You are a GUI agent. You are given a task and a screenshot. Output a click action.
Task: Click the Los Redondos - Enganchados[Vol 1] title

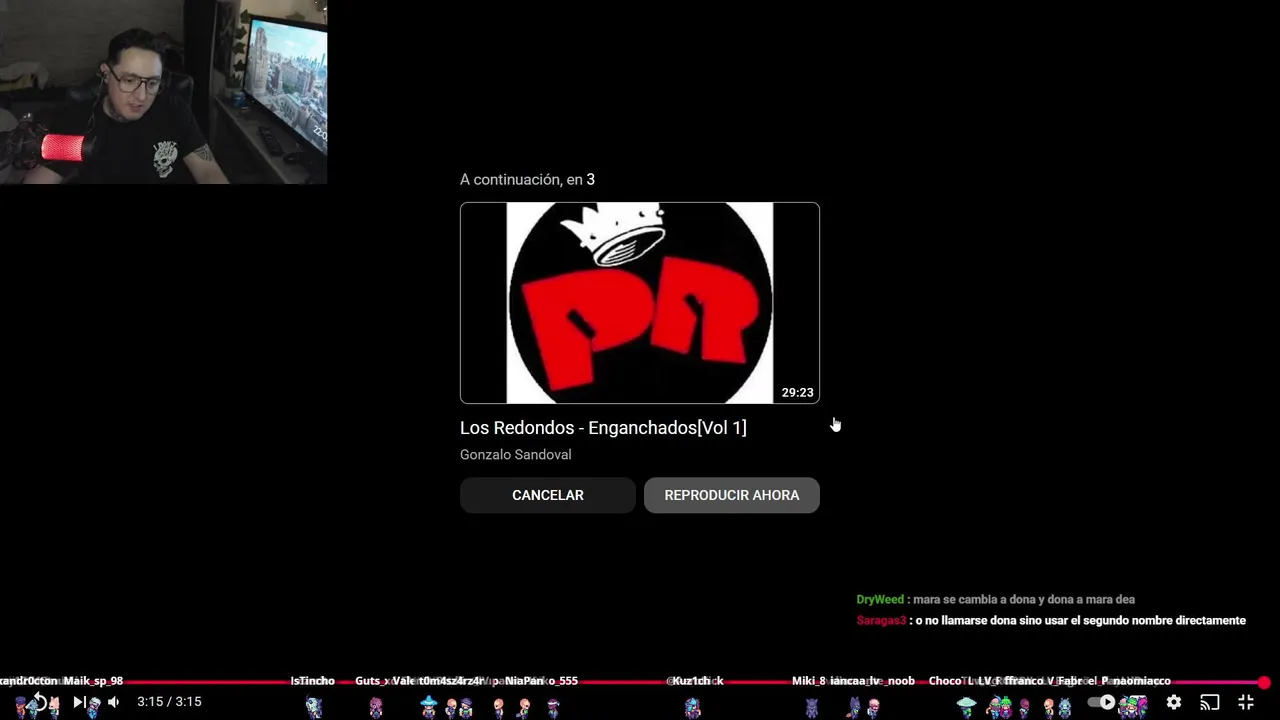[x=603, y=428]
